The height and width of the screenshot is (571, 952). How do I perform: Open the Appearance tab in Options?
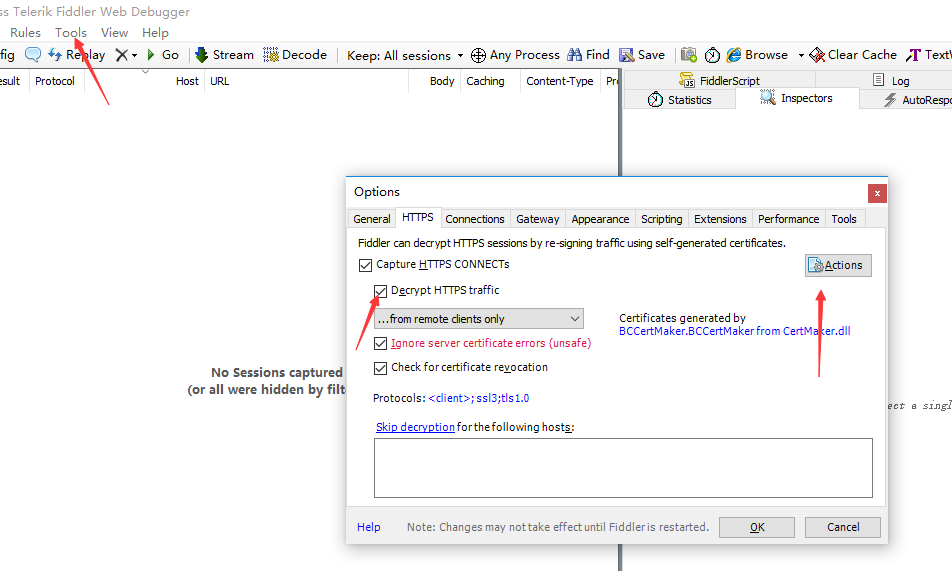click(x=600, y=219)
